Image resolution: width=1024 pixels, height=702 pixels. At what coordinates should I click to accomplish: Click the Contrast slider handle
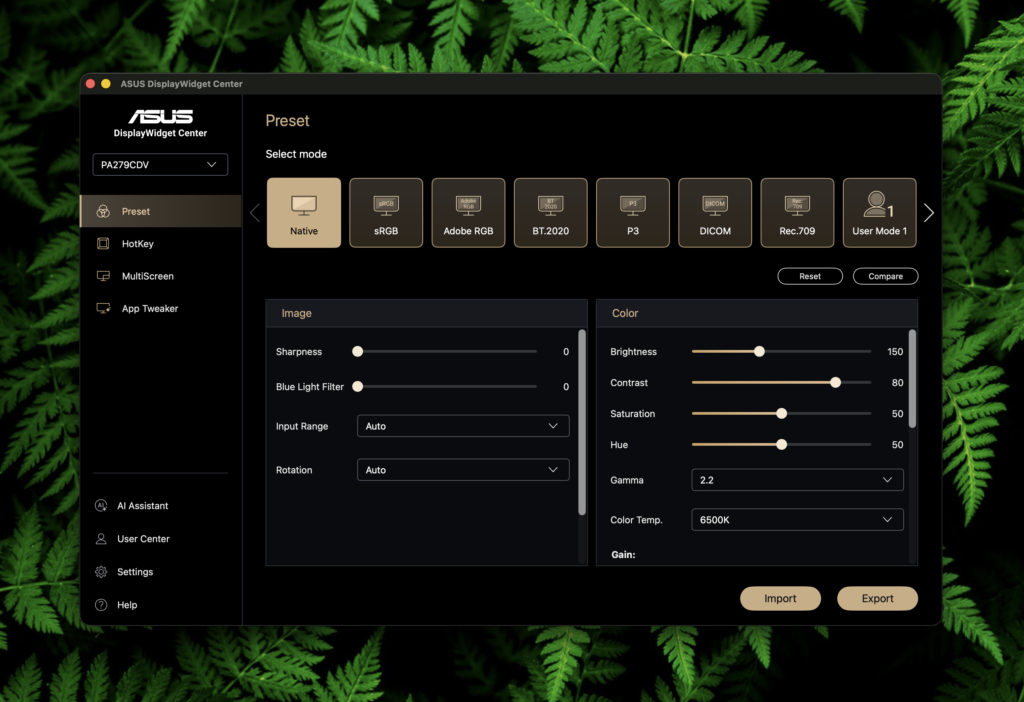[835, 383]
